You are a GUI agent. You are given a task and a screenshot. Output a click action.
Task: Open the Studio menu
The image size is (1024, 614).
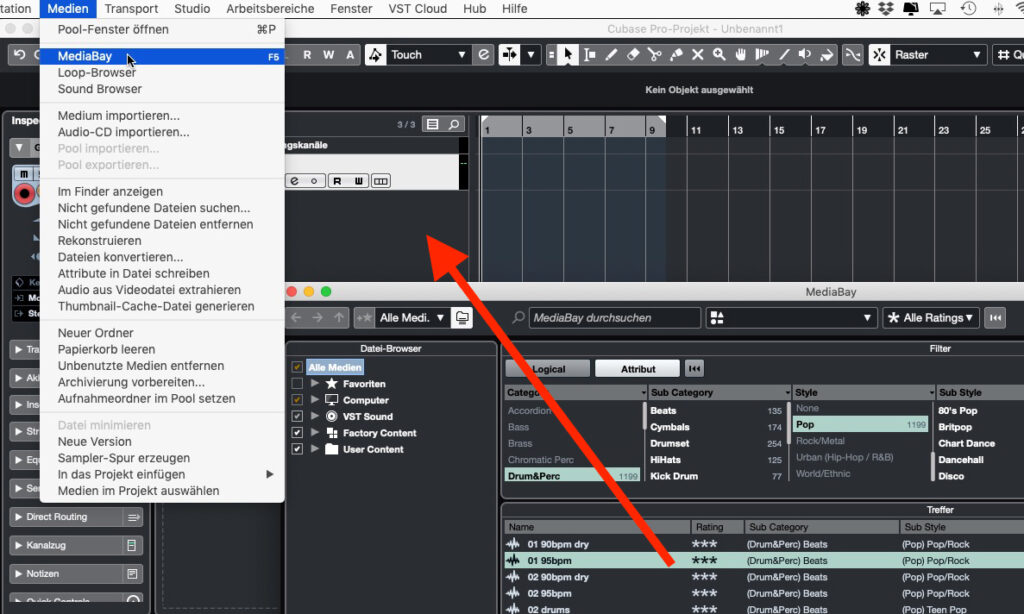(x=192, y=8)
